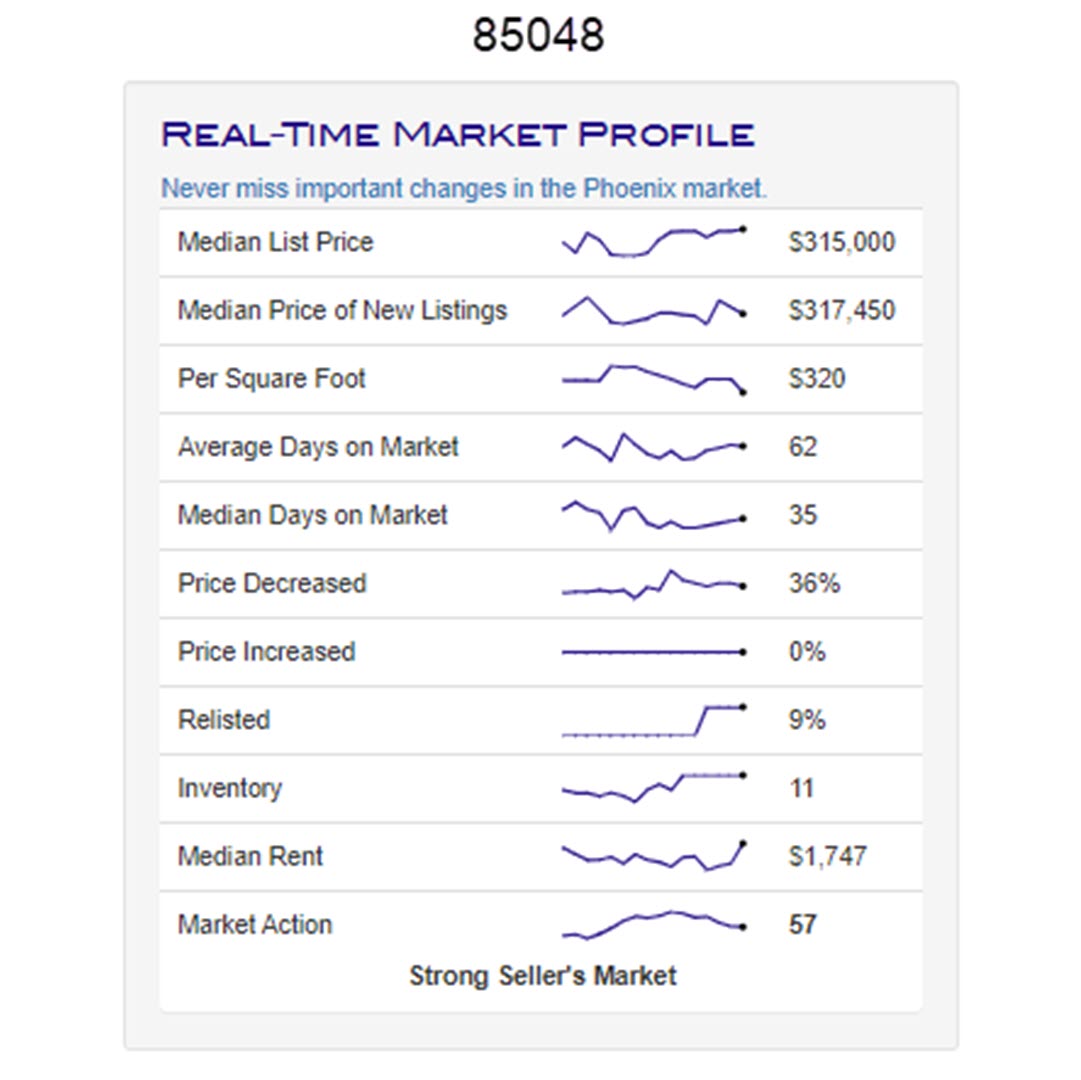Click the Price Decreased trend sparkline
Viewport: 1081px width, 1080px height.
click(653, 584)
